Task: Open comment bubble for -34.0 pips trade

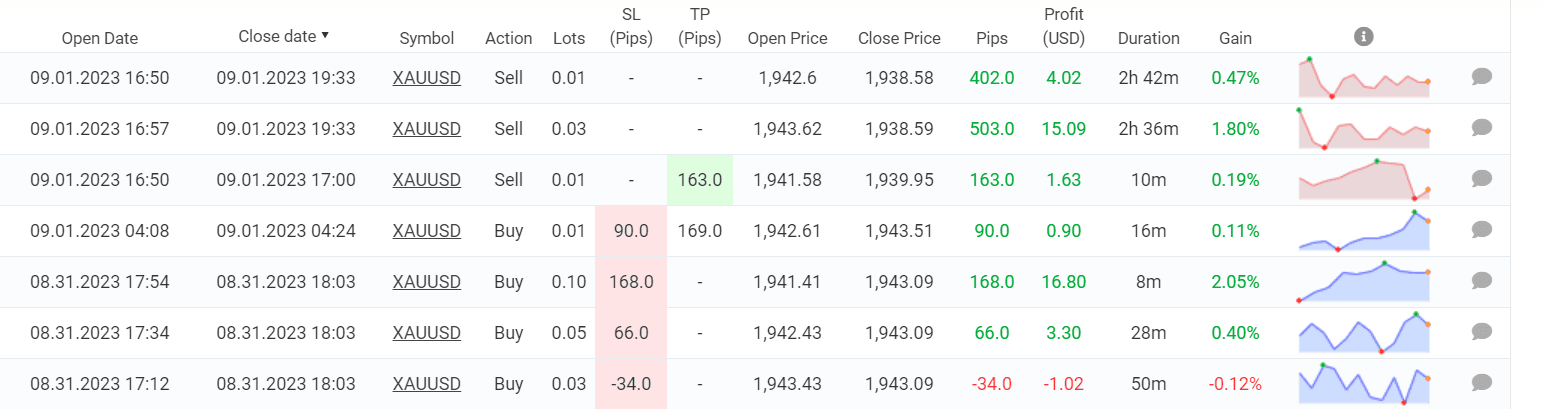Action: click(x=1482, y=383)
